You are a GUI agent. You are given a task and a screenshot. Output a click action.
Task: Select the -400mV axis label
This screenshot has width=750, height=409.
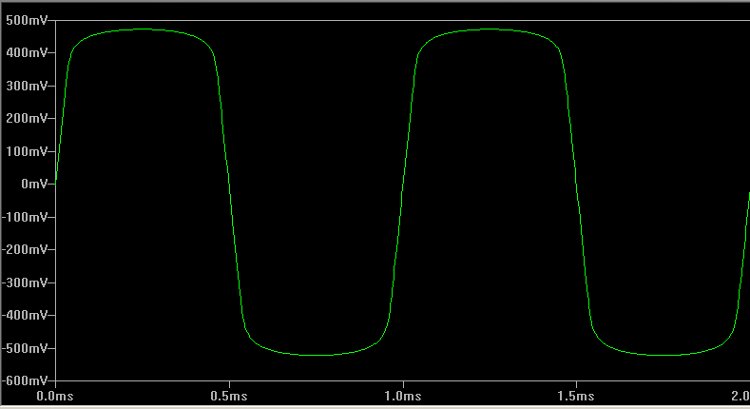pyautogui.click(x=24, y=316)
